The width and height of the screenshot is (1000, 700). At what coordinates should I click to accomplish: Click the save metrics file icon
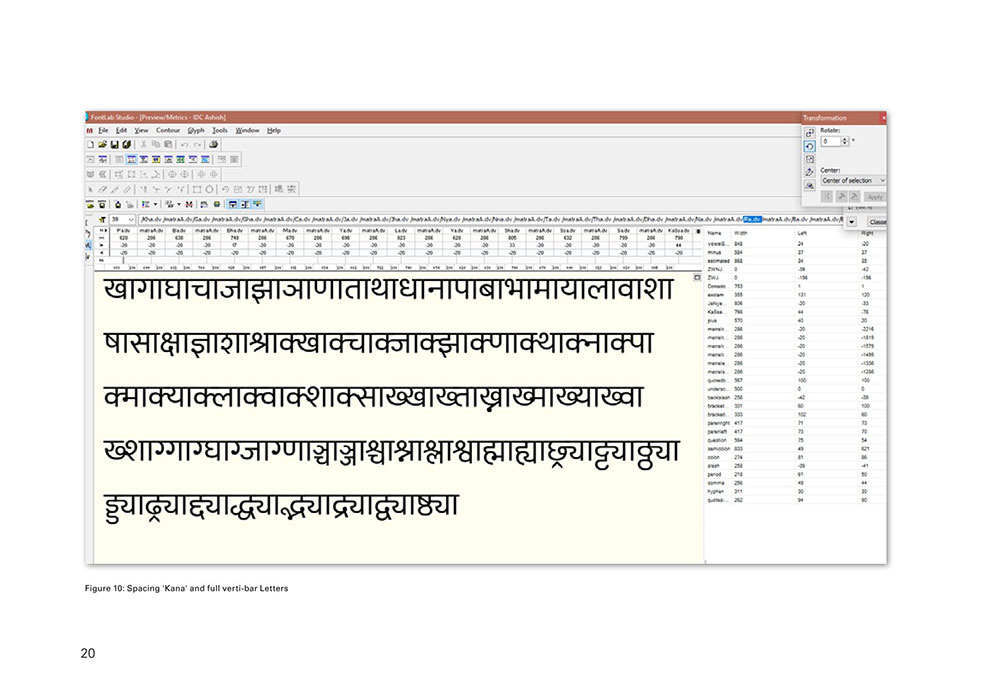(102, 205)
